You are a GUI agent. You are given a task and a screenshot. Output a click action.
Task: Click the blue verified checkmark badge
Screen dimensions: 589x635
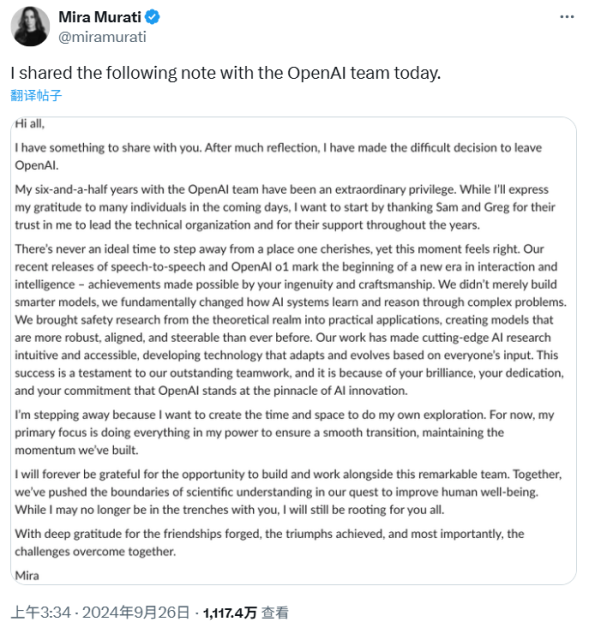tap(153, 17)
